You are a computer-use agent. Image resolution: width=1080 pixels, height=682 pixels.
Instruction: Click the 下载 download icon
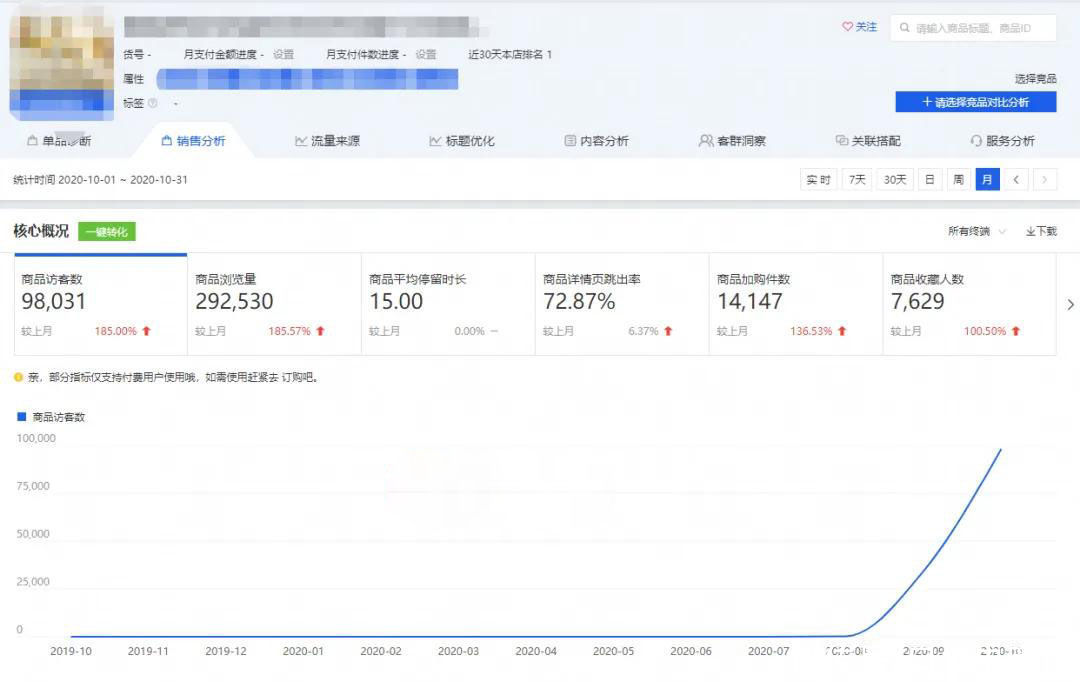(x=1038, y=230)
